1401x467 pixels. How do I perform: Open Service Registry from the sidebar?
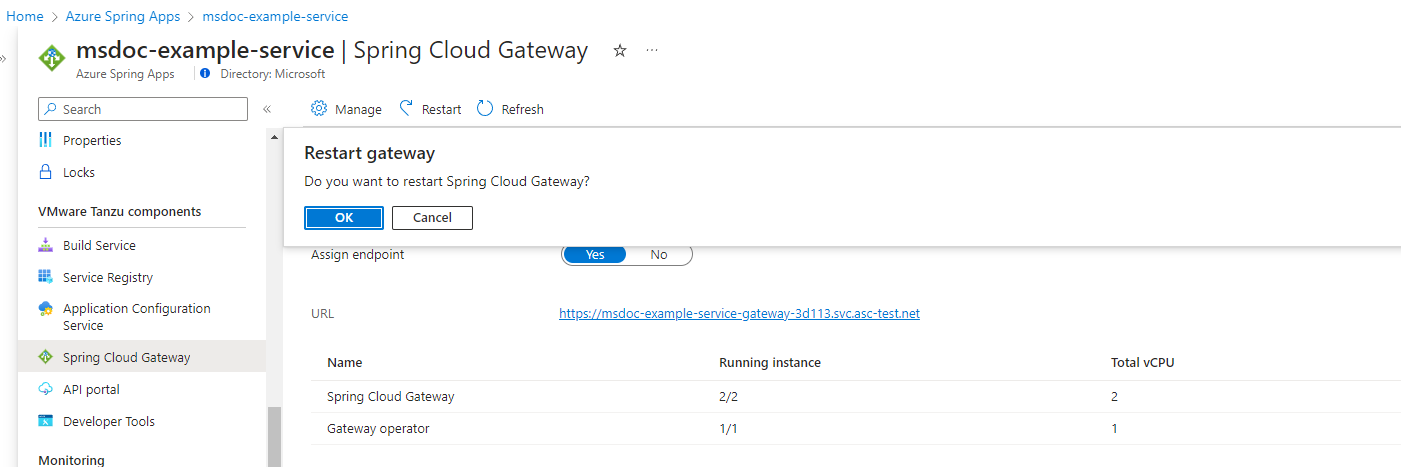(x=107, y=277)
